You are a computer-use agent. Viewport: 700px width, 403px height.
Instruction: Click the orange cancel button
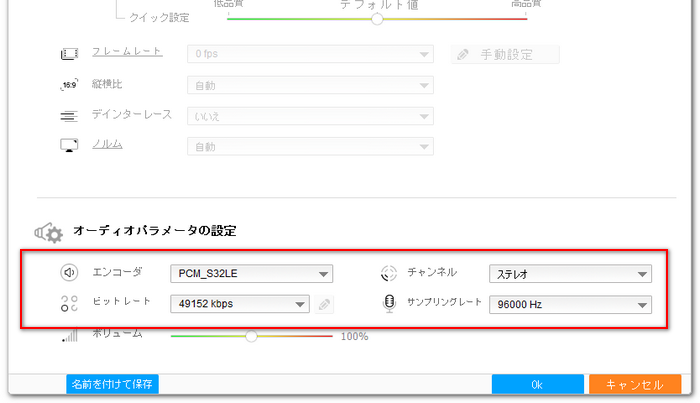click(x=635, y=384)
